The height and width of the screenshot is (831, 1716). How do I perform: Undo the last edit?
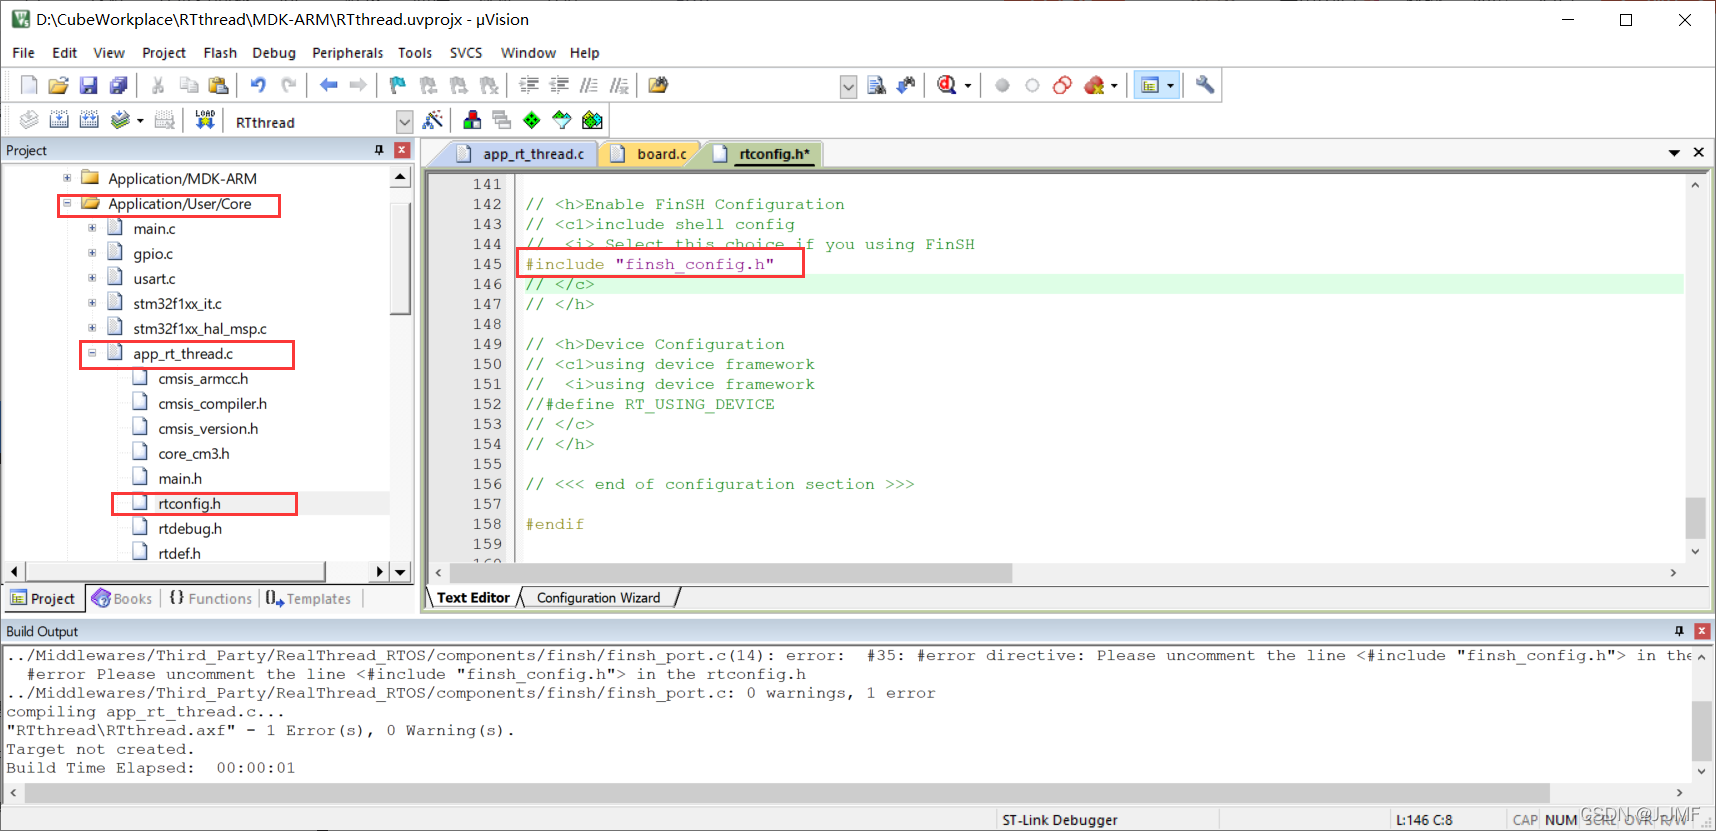tap(258, 85)
